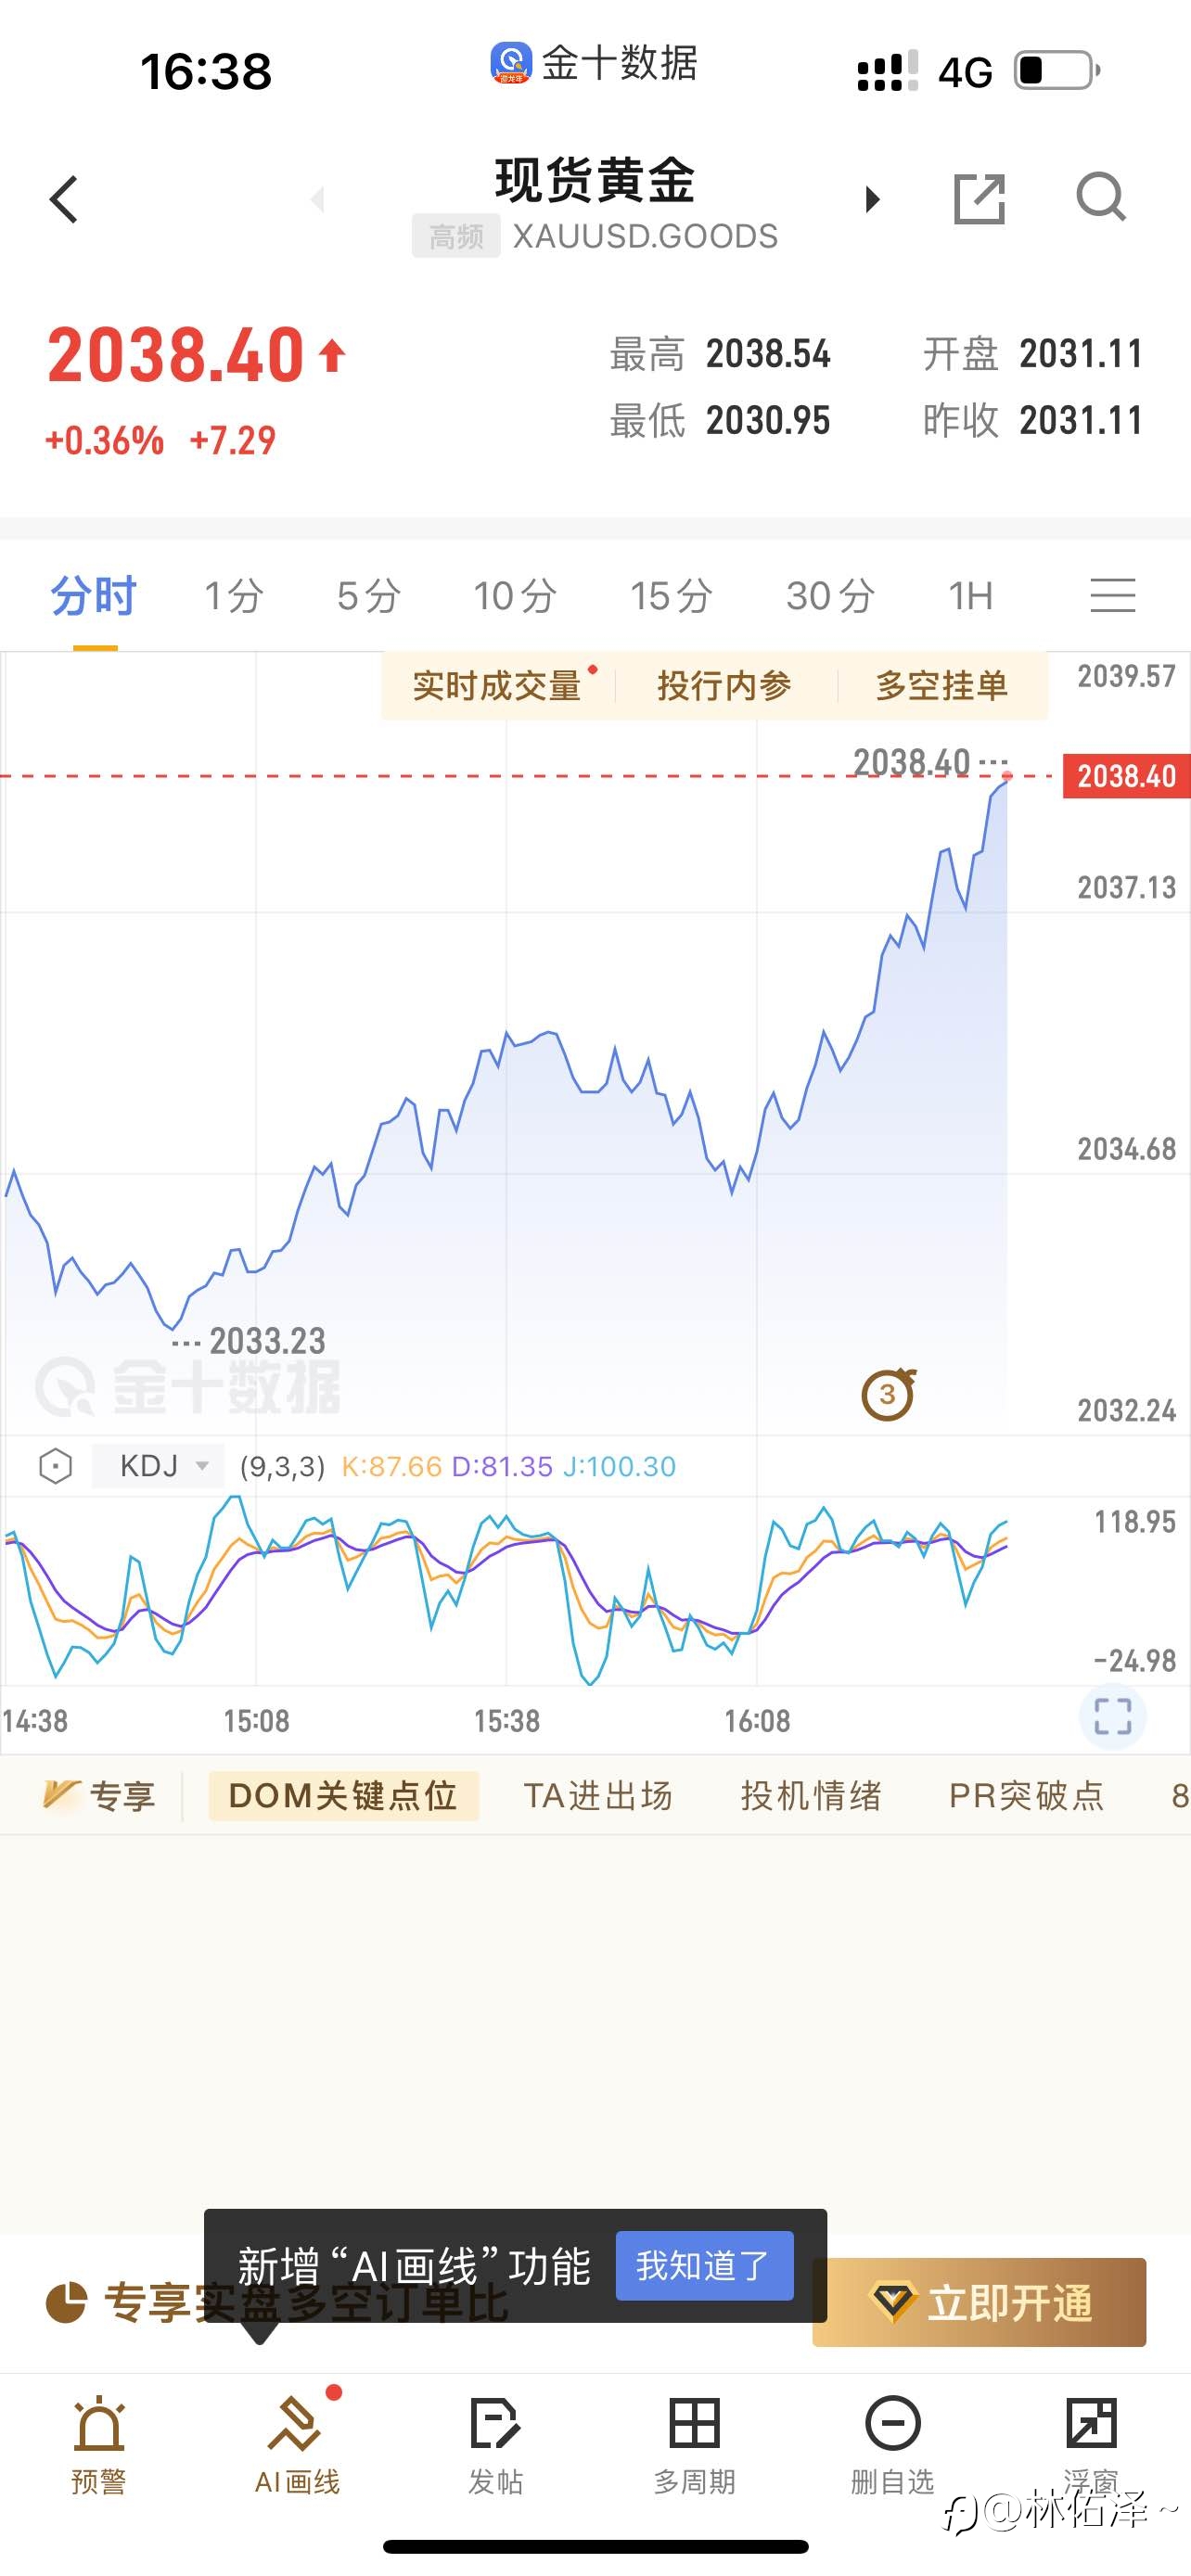Toggle fullscreen chart icon

(x=1112, y=1716)
